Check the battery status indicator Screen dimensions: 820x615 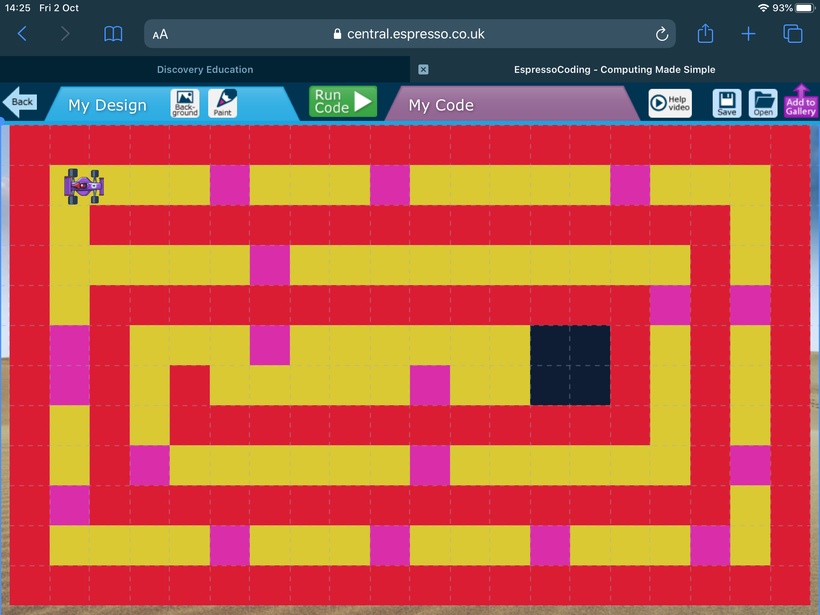tap(805, 8)
